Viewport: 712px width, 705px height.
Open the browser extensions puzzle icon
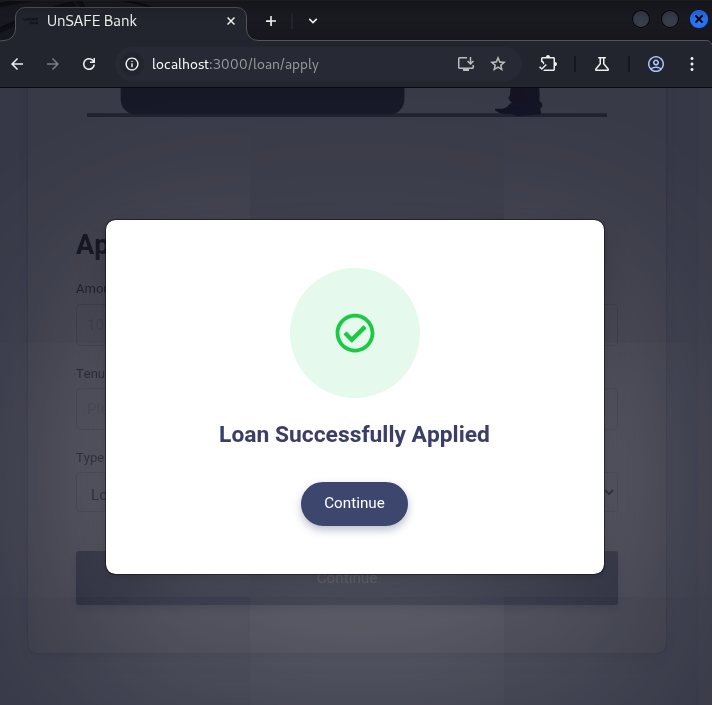coord(548,64)
